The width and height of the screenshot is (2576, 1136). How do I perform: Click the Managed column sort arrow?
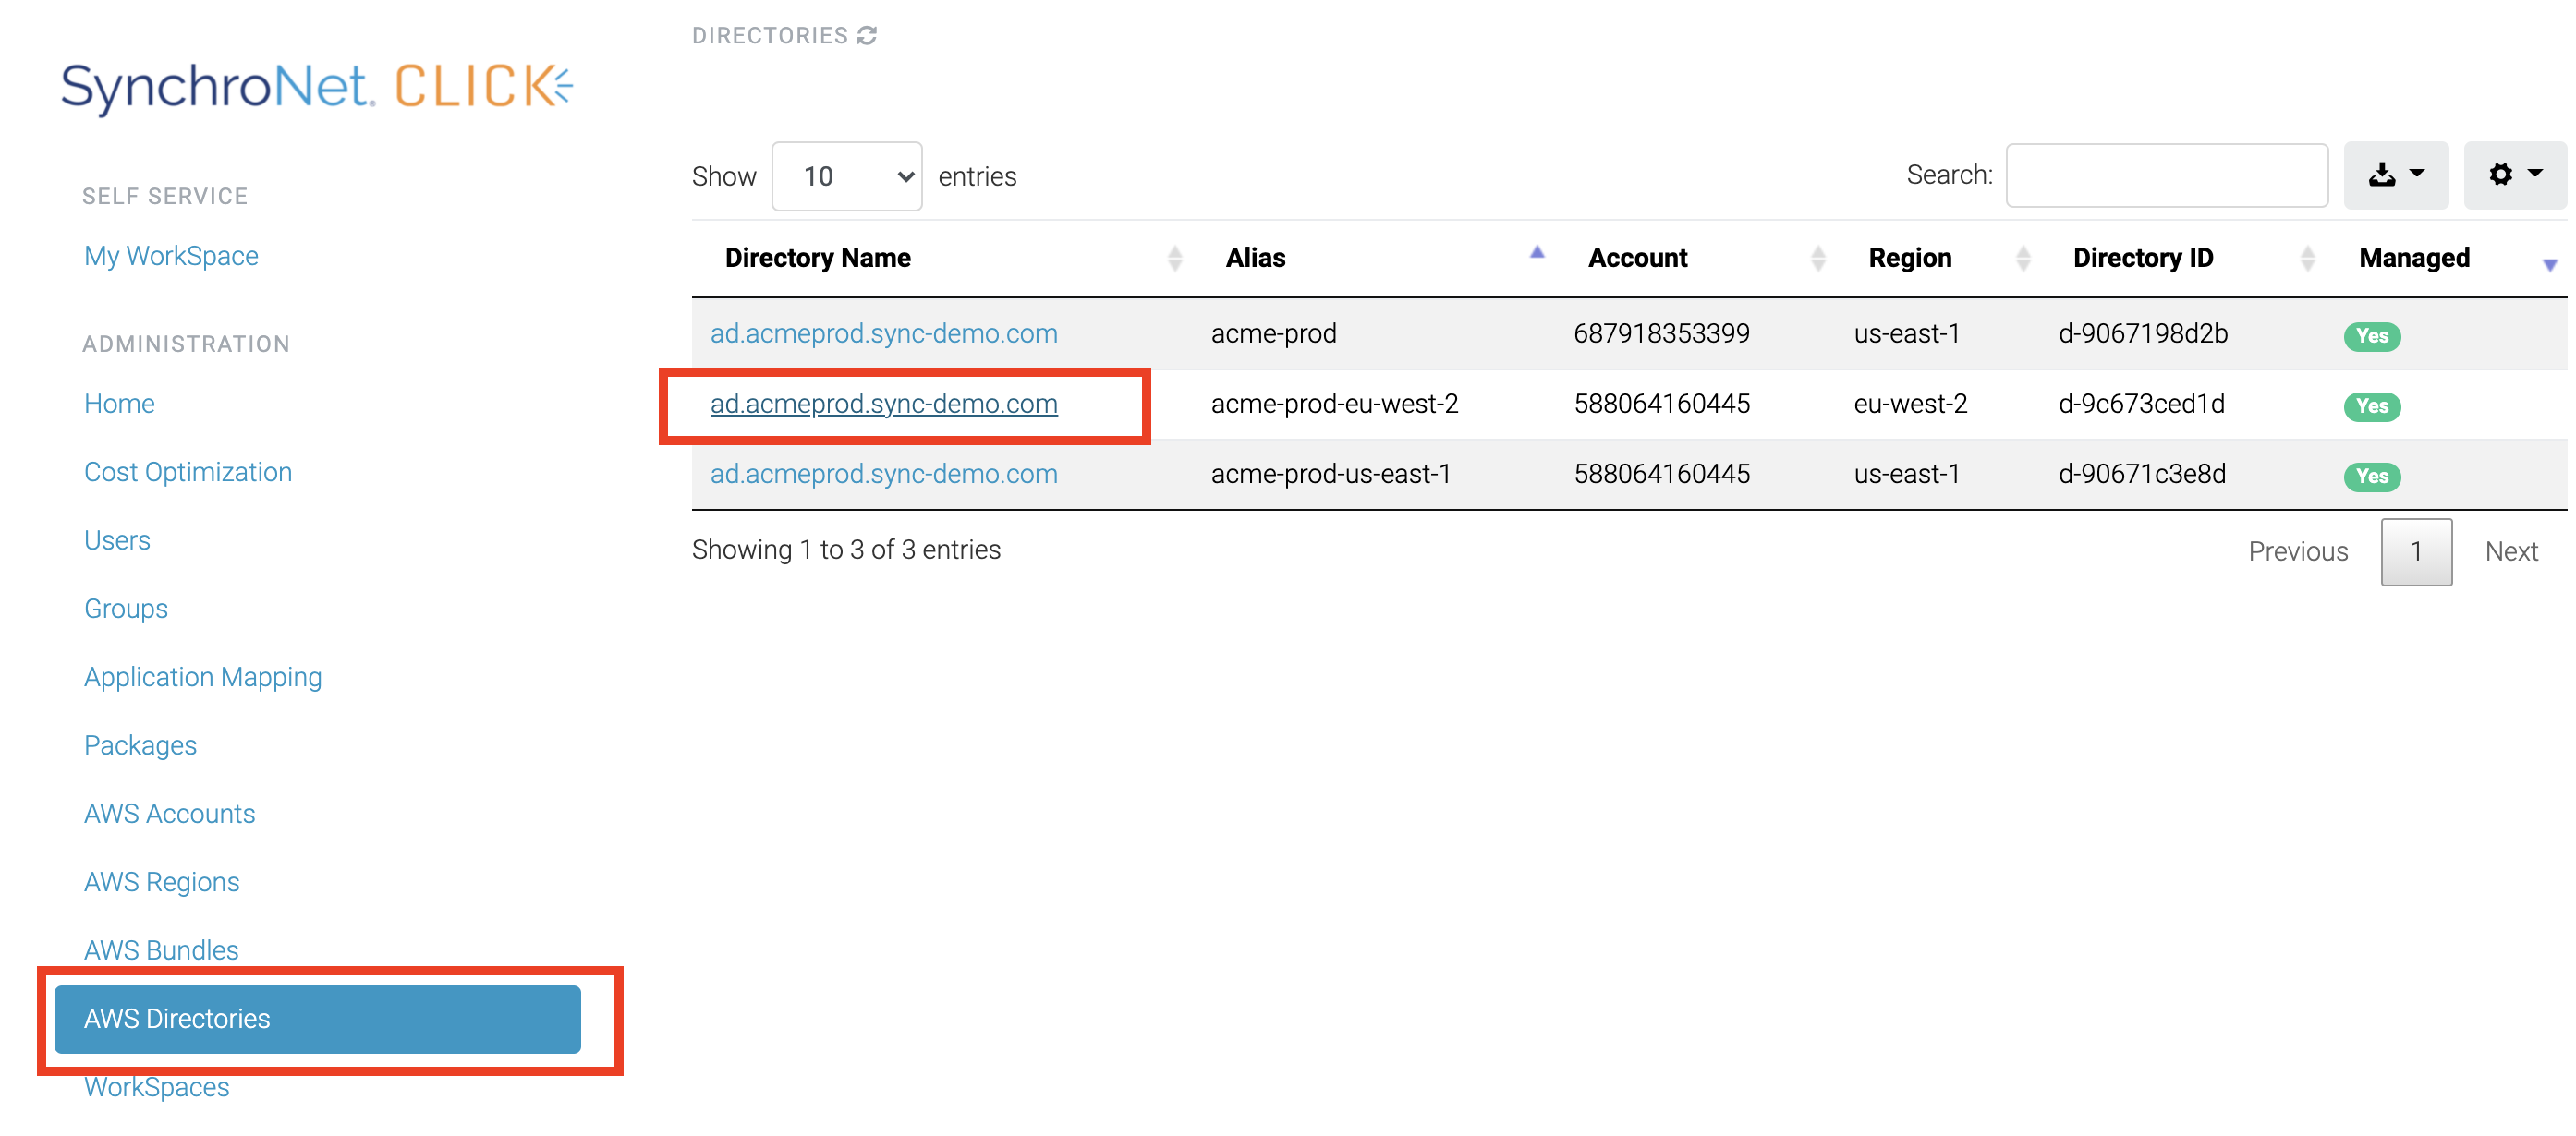(x=2549, y=263)
